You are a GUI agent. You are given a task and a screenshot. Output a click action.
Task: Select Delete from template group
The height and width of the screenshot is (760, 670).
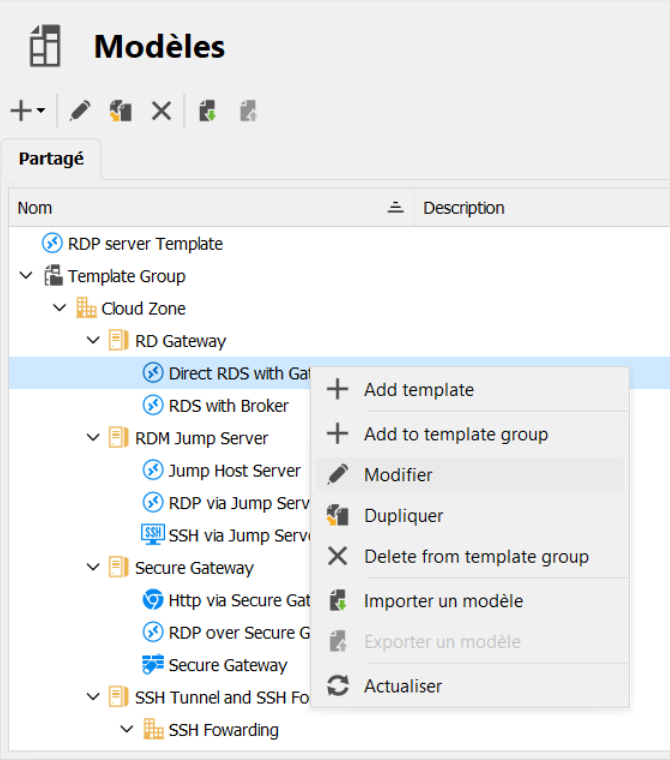(476, 557)
